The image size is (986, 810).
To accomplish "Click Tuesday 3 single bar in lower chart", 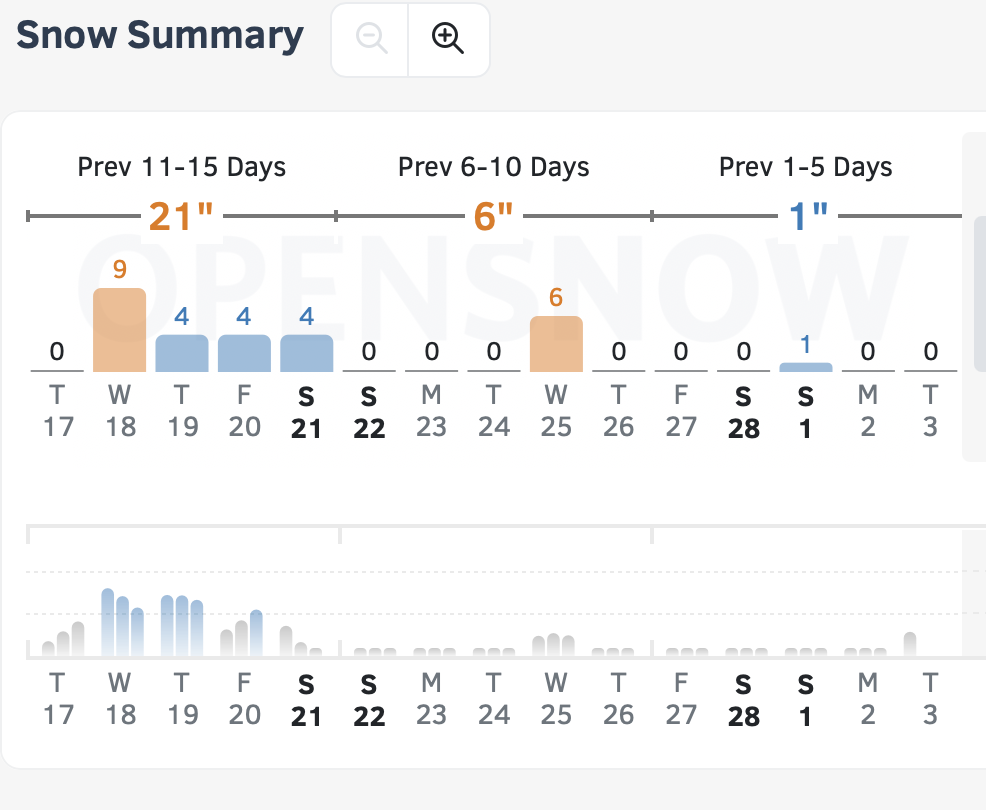I will pyautogui.click(x=910, y=645).
